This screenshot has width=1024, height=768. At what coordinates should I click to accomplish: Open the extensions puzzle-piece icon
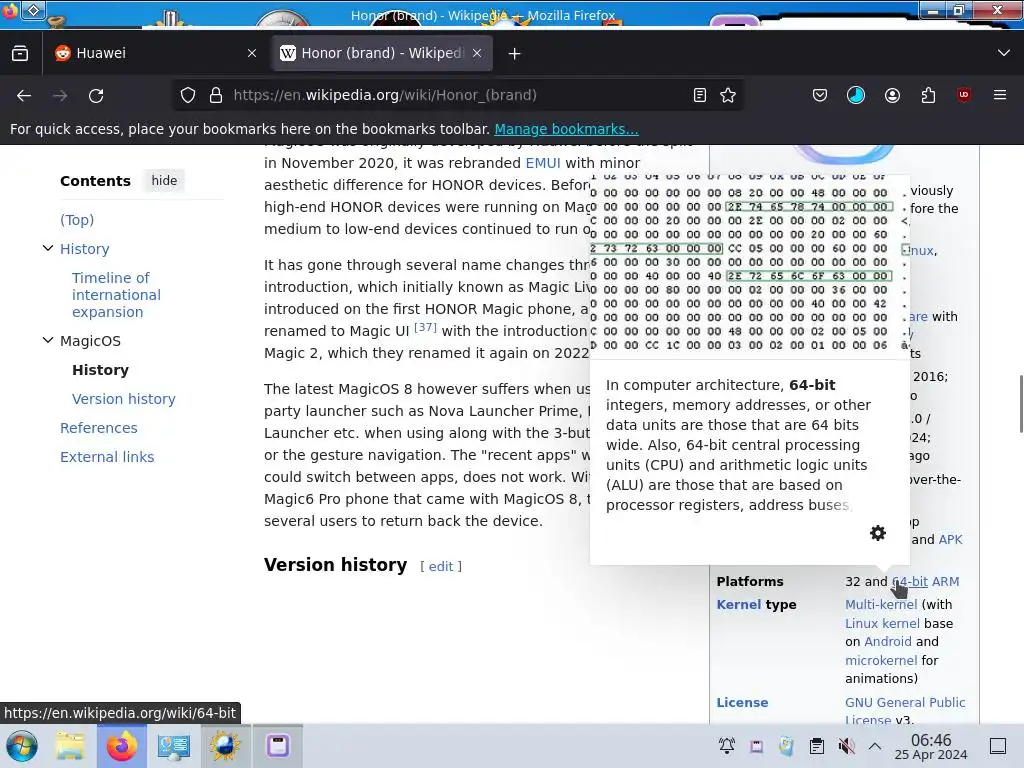[928, 95]
